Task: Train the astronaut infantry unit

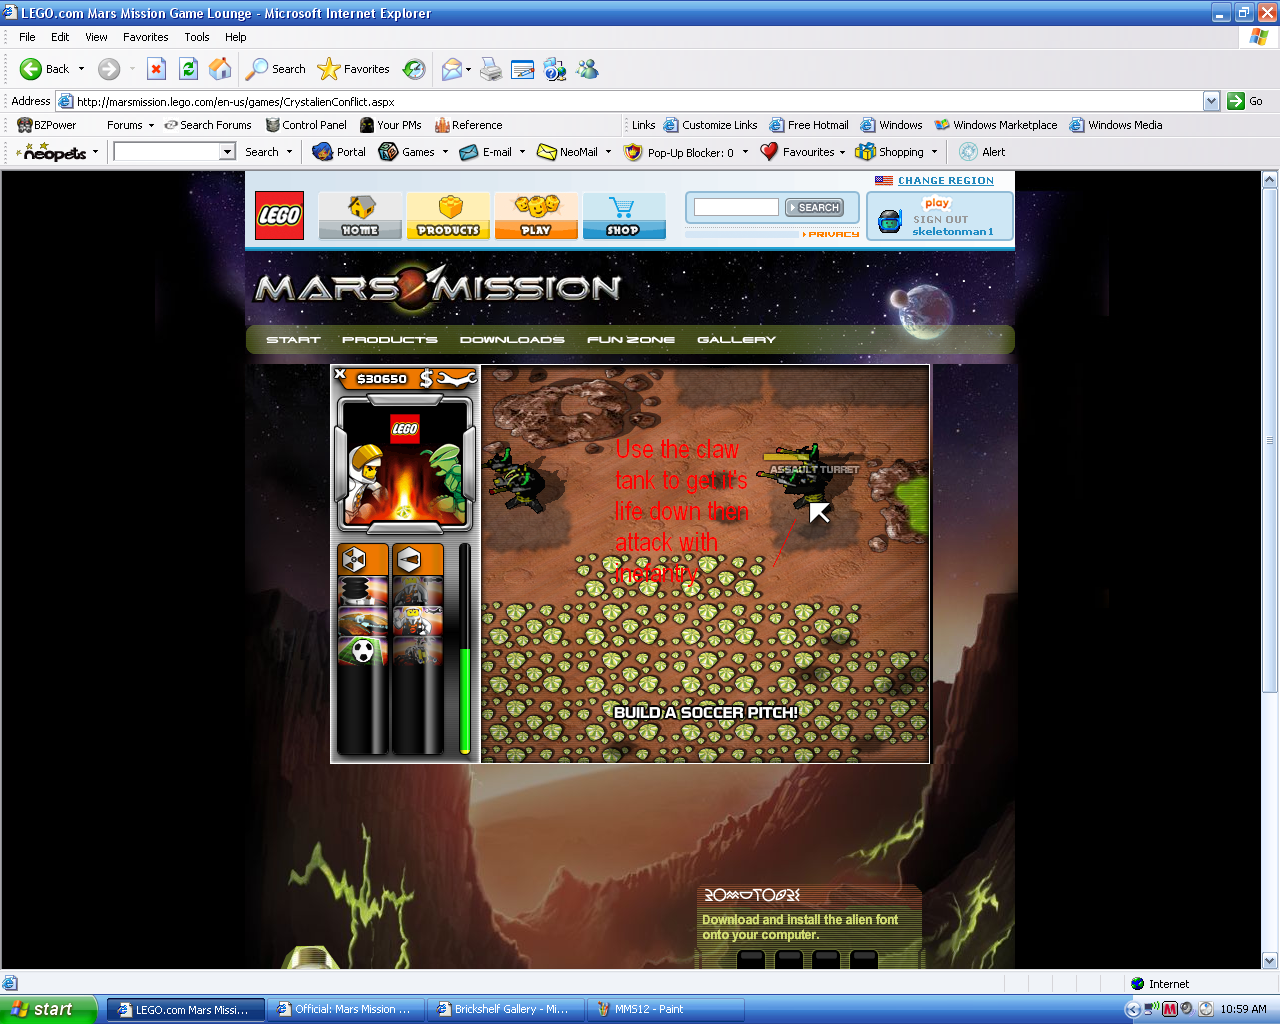Action: click(x=417, y=621)
